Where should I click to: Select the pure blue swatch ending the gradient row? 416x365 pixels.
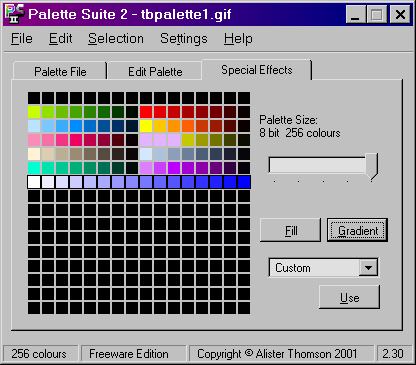(x=244, y=182)
